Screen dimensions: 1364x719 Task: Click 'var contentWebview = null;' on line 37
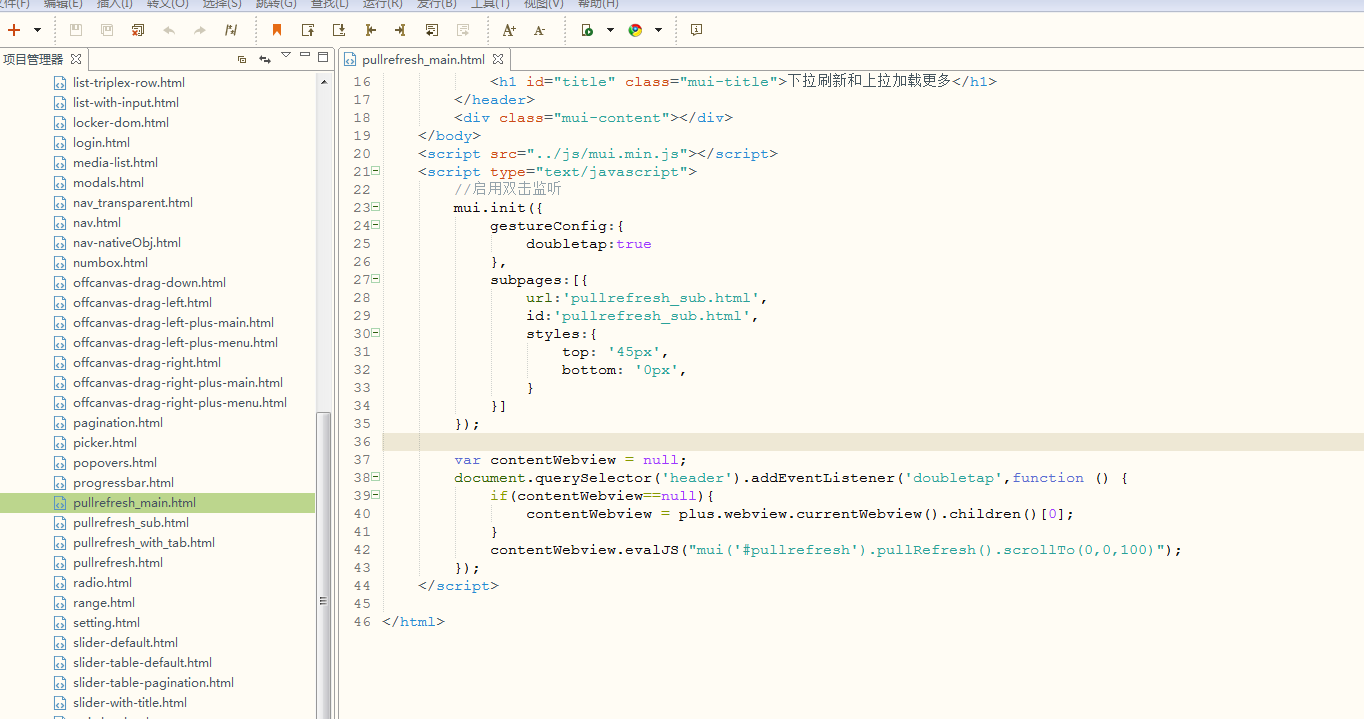tap(570, 459)
